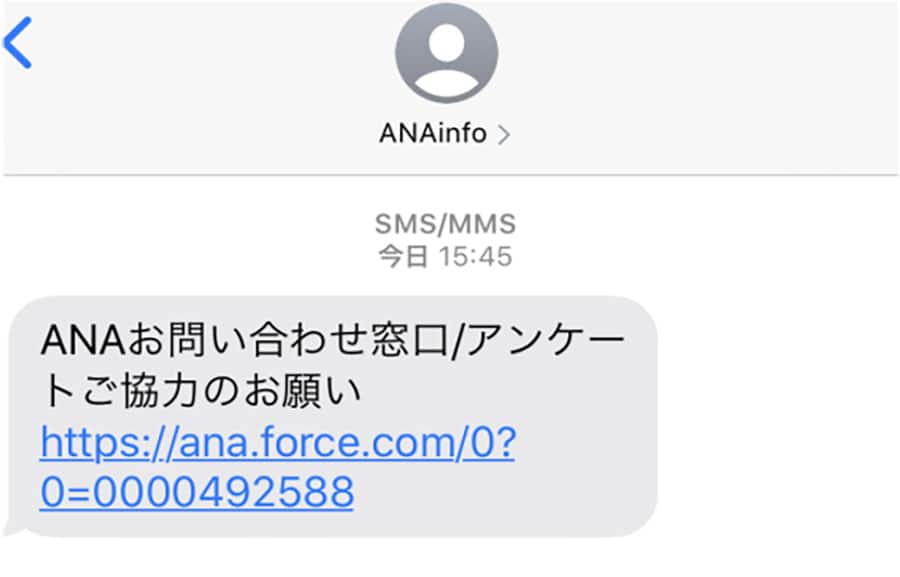The height and width of the screenshot is (577, 900).
Task: Open the gray contact avatar
Action: [446, 53]
